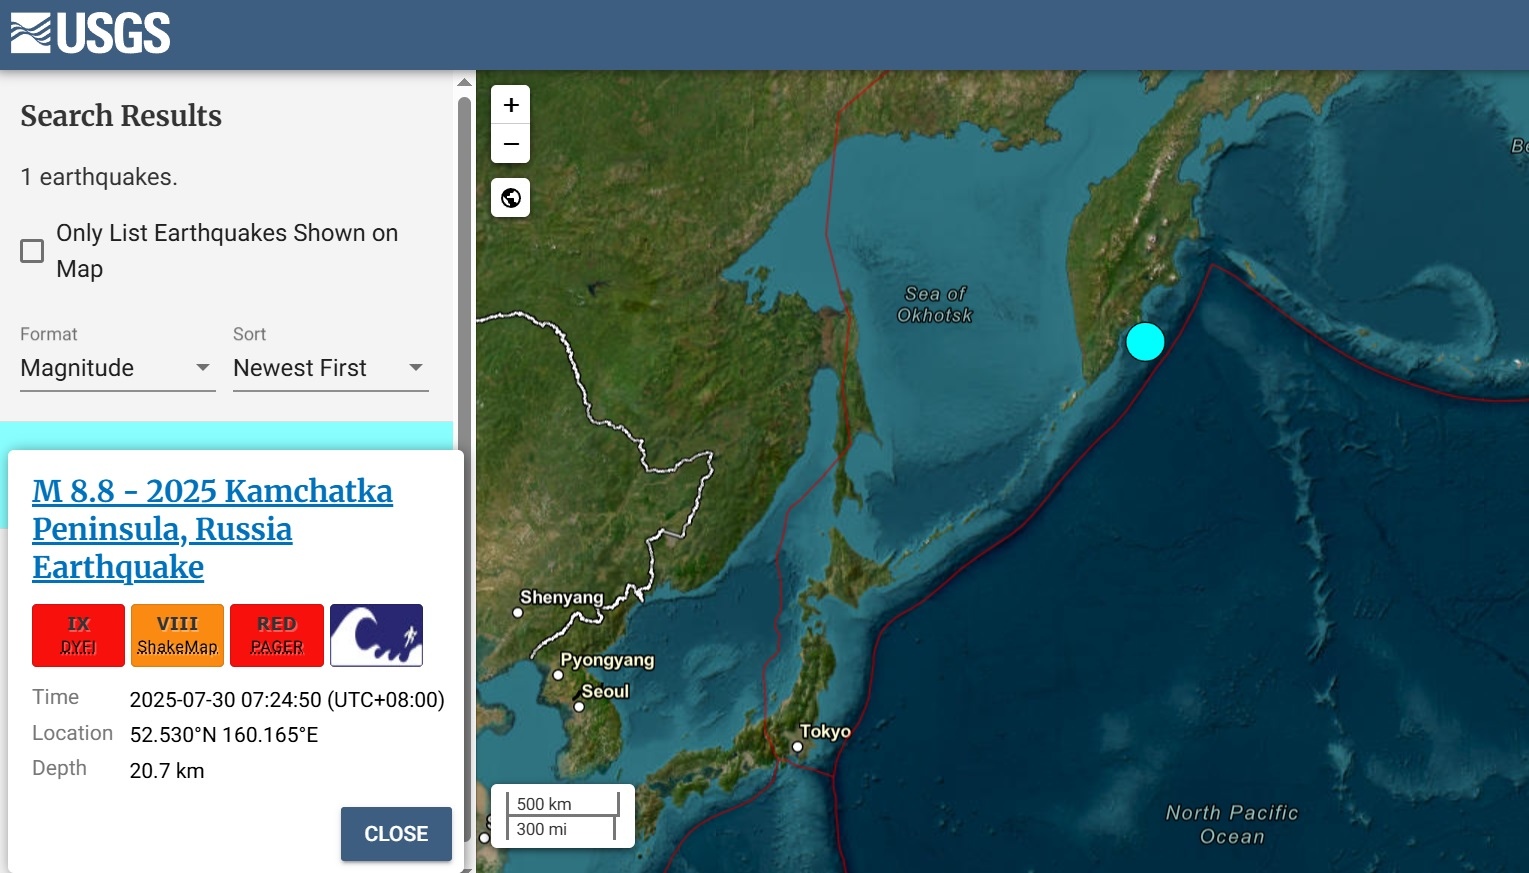Click the Sea of Okhotsk label
Screen dimensions: 1529x873
[935, 305]
